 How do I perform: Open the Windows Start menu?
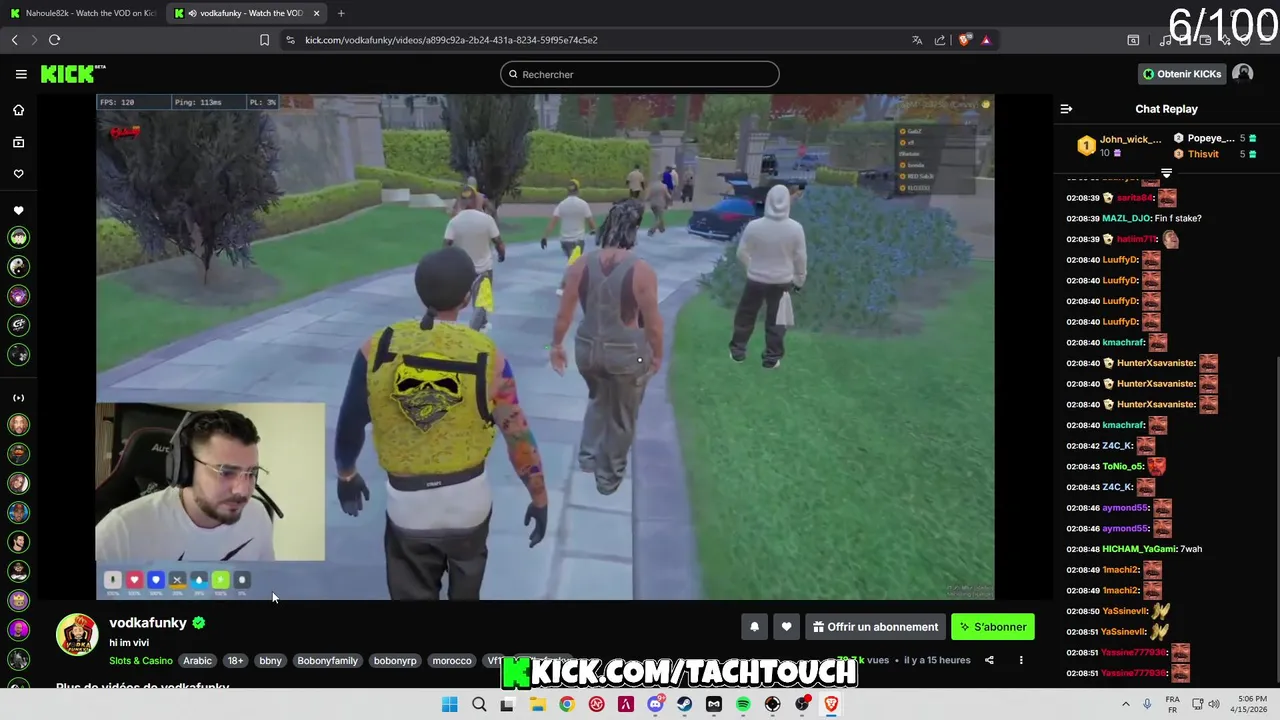pyautogui.click(x=450, y=704)
